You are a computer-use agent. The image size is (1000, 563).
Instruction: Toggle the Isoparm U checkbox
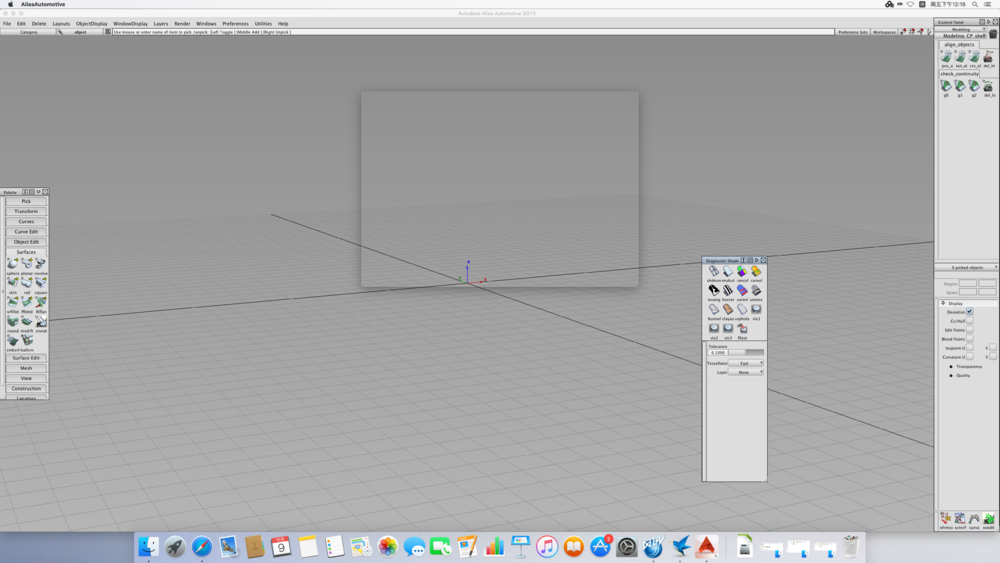(969, 347)
